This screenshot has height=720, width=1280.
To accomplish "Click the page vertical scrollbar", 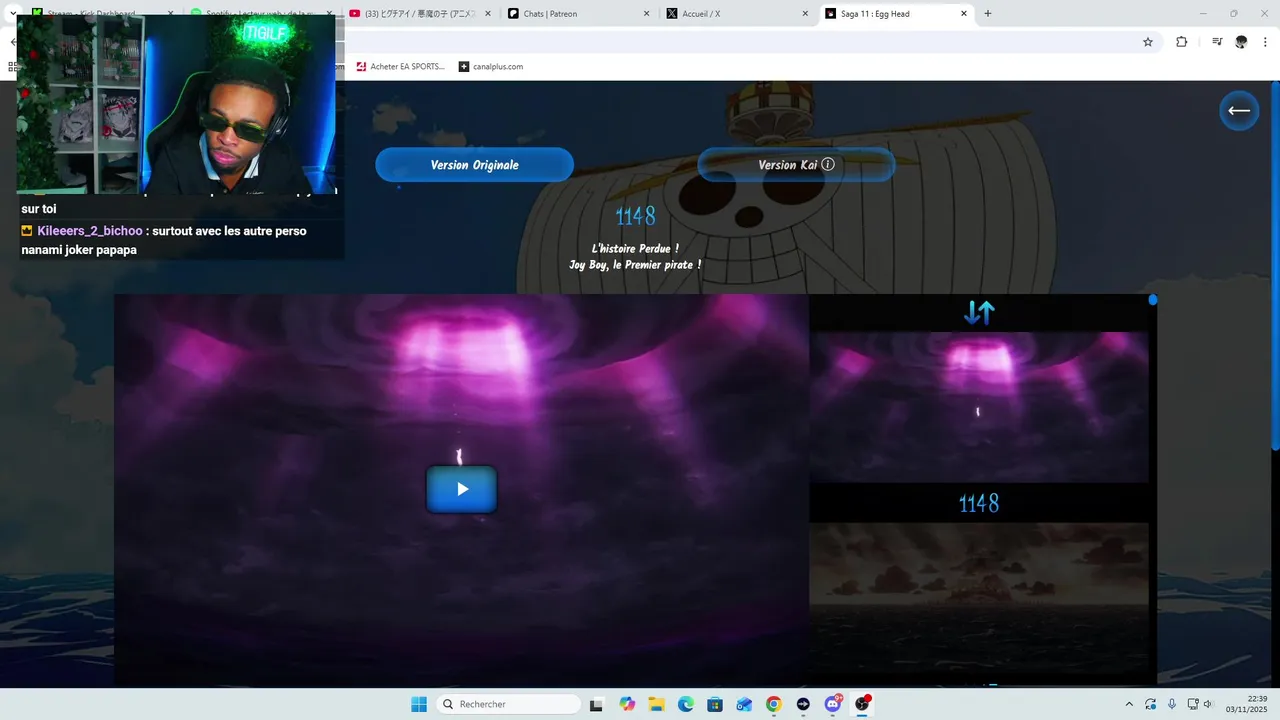I will click(x=1275, y=265).
